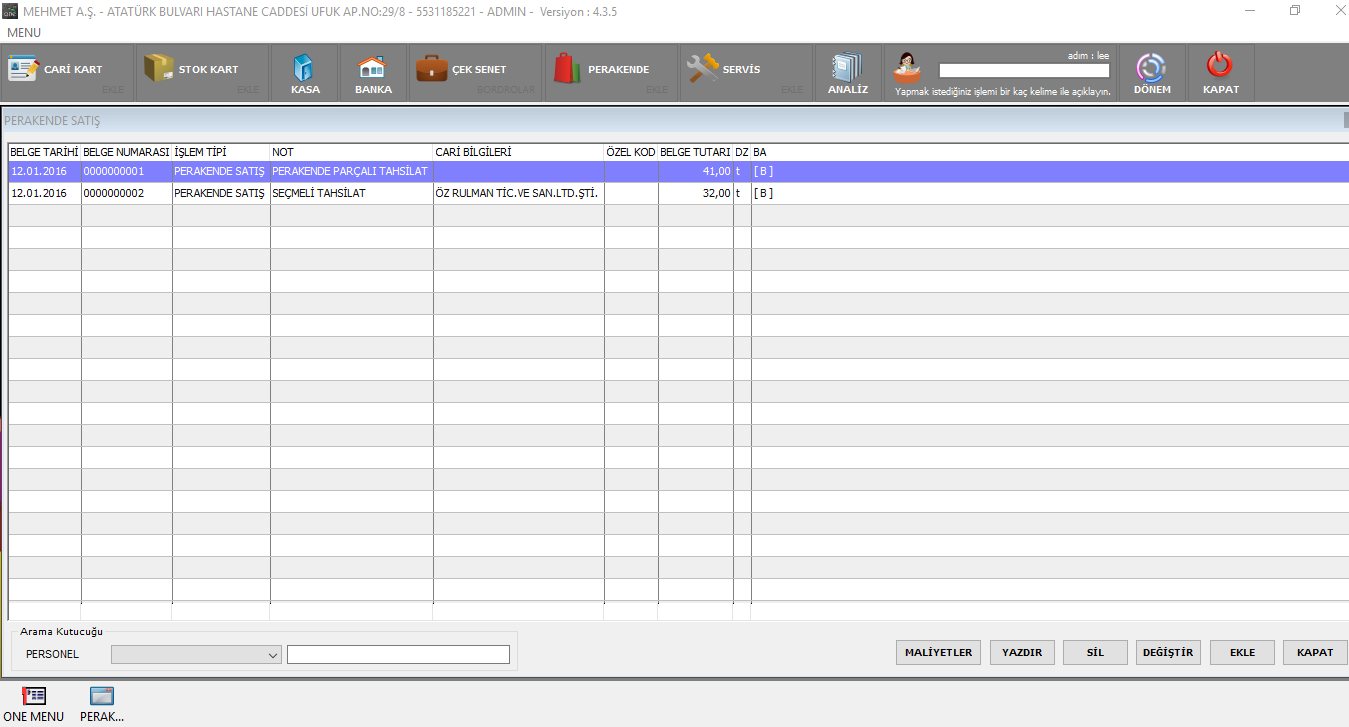Open the MENU menu bar item
1349x727 pixels.
coord(24,33)
